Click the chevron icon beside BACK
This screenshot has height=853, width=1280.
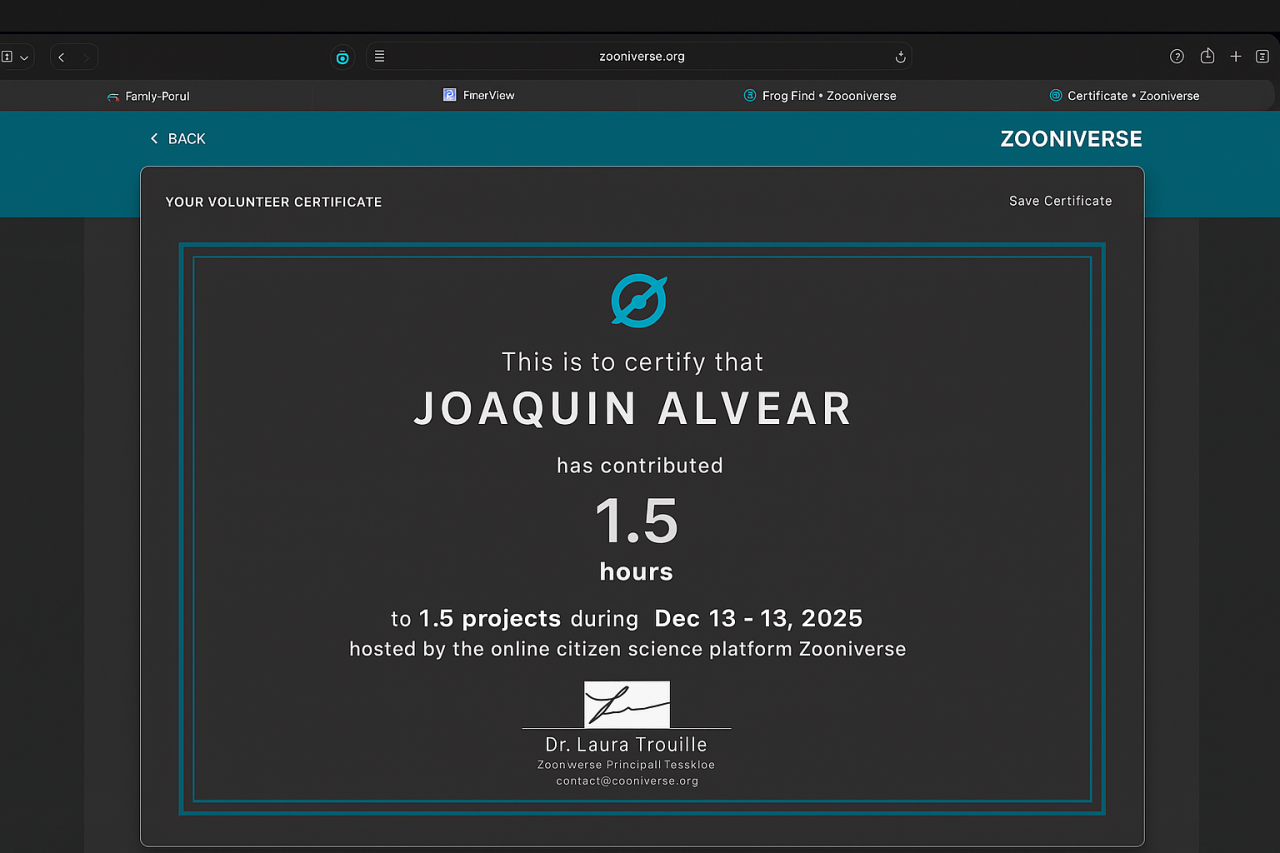(154, 139)
